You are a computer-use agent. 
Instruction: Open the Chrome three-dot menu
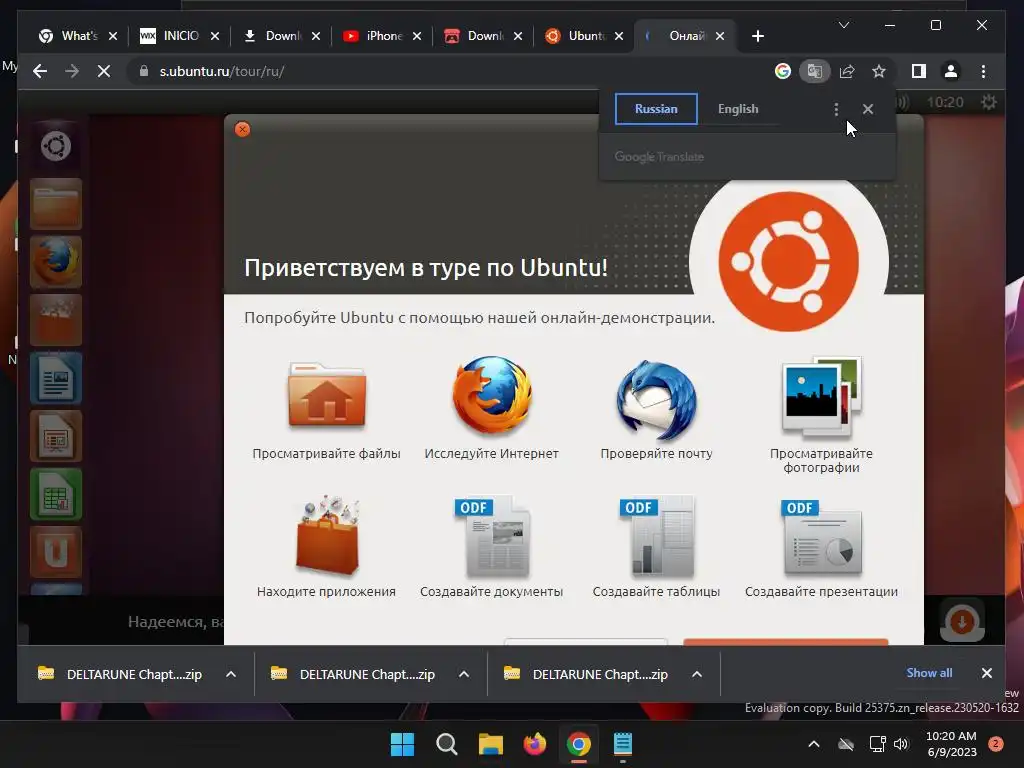pos(984,71)
